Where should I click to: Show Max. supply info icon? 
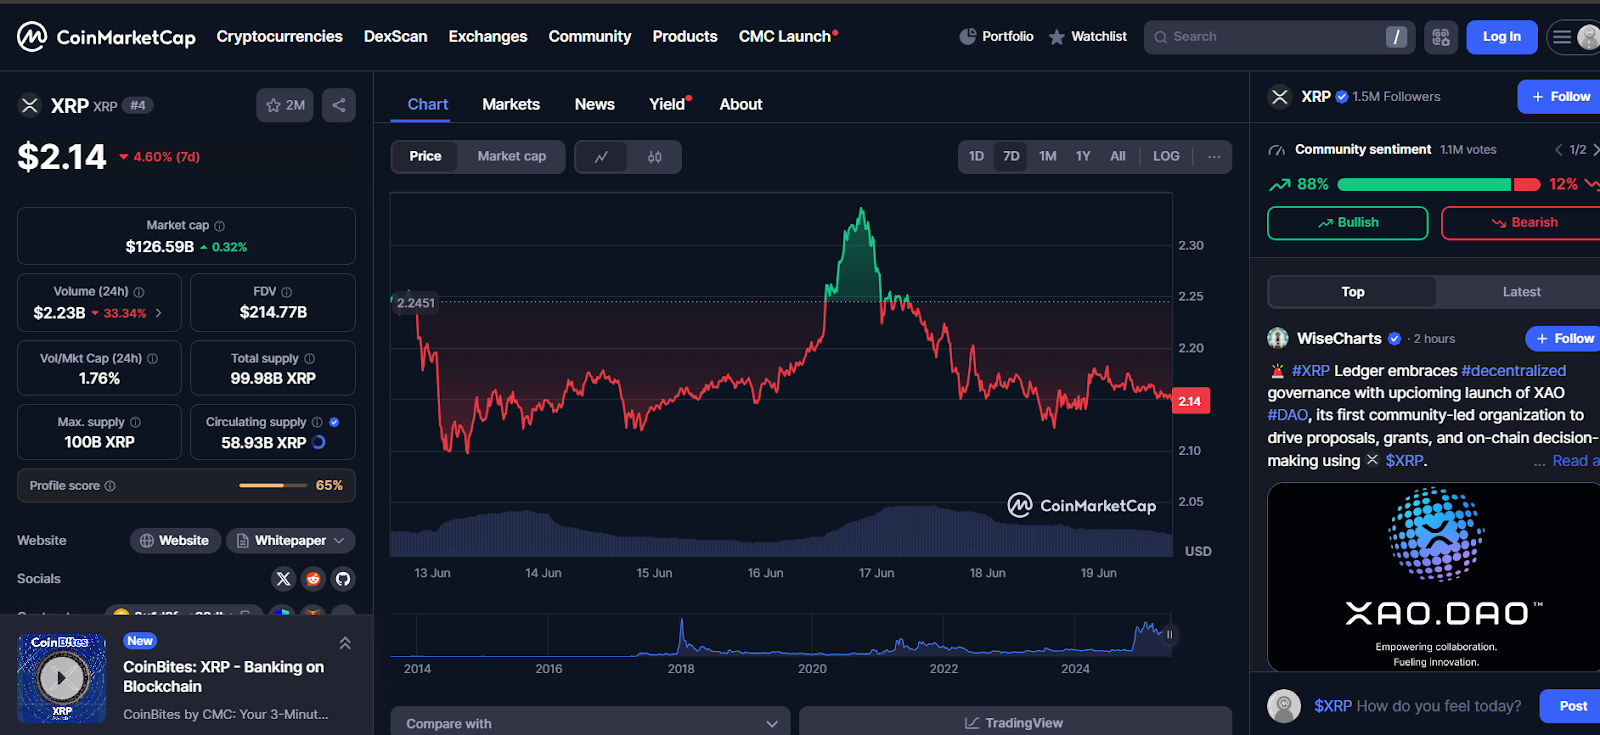point(136,422)
